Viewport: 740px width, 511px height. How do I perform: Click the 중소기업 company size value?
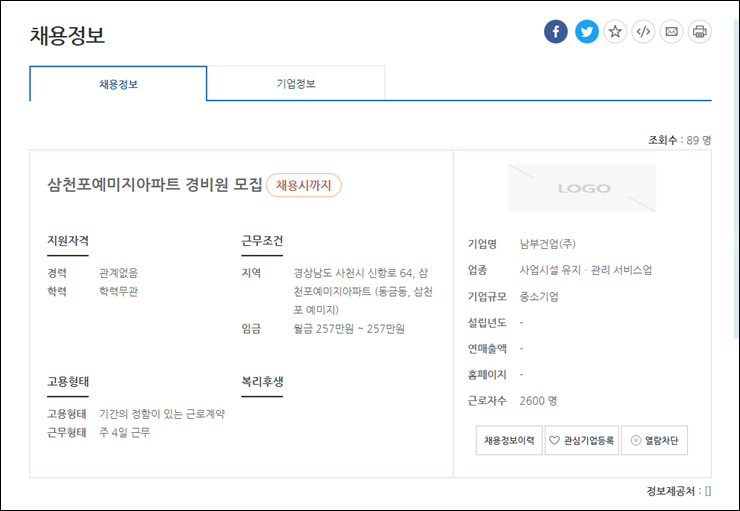[539, 296]
